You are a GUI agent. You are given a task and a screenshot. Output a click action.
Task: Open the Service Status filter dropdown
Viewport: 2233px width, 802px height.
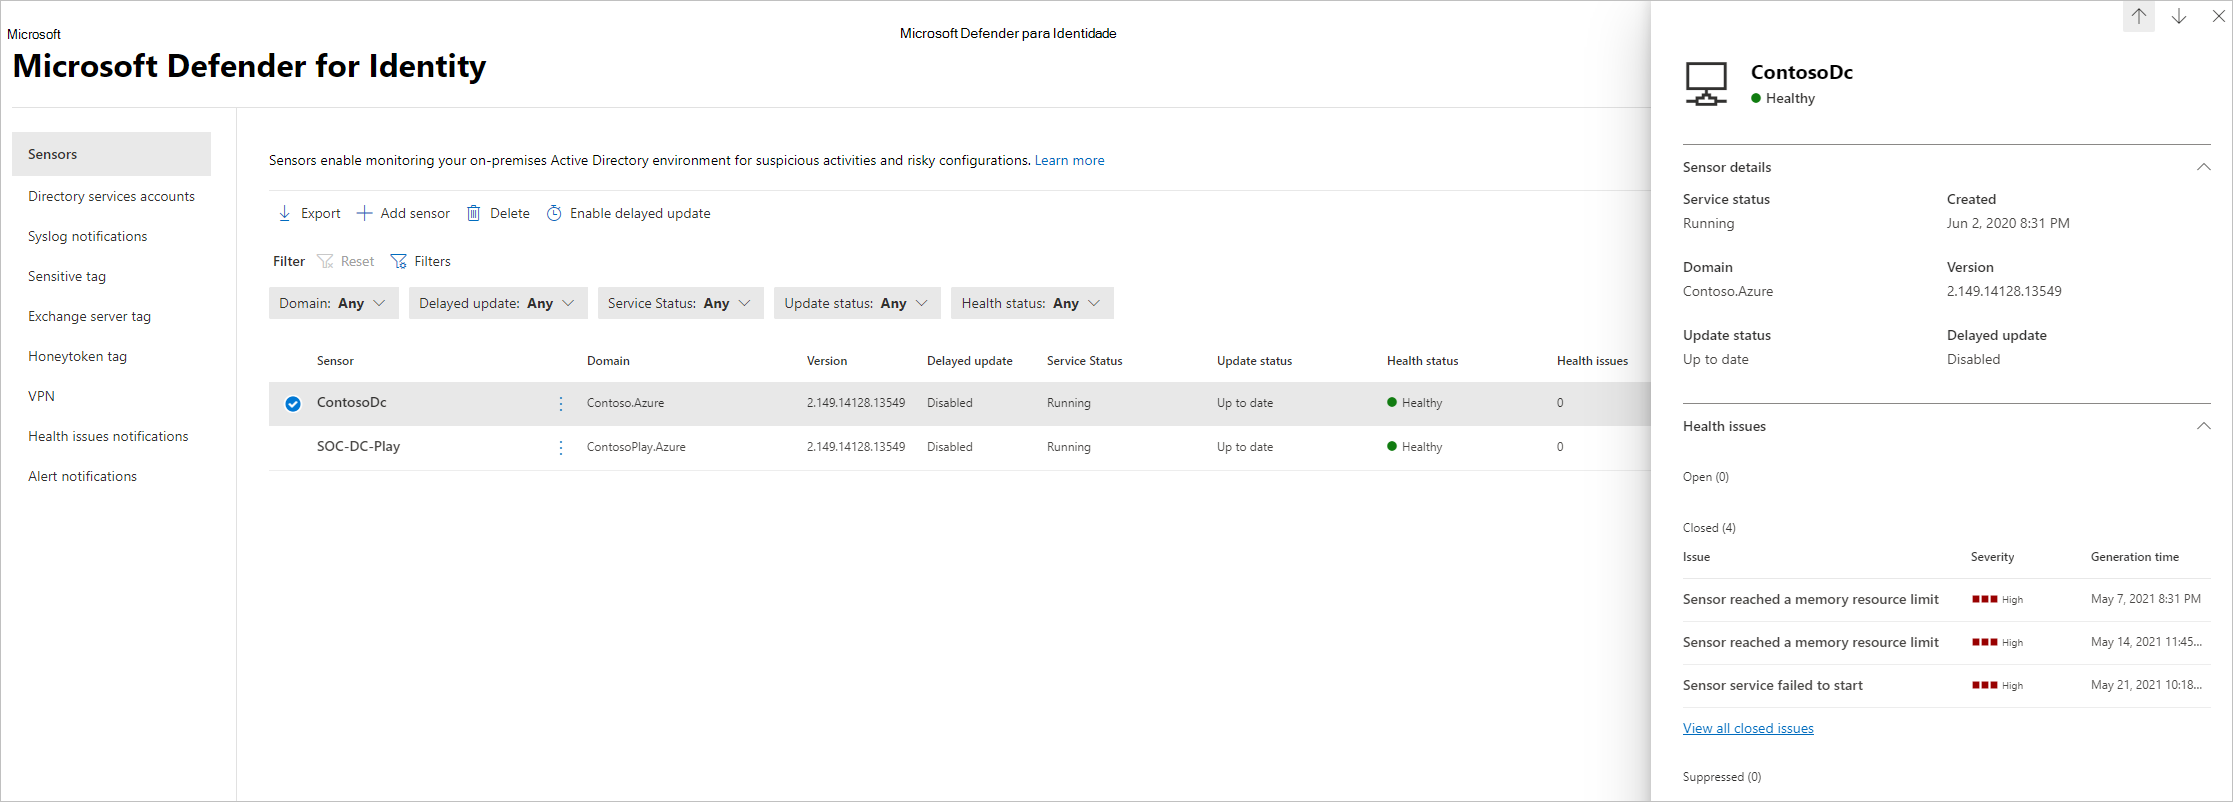coord(681,303)
